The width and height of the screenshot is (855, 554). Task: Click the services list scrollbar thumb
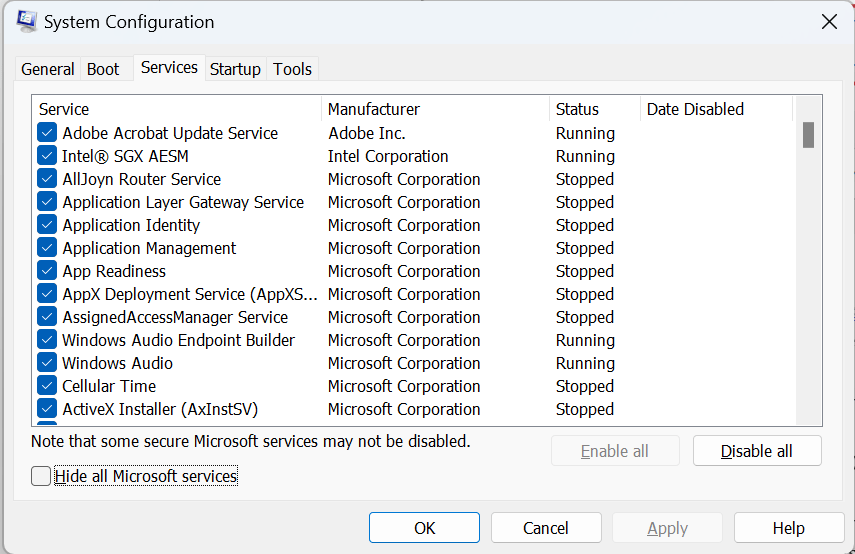(809, 135)
